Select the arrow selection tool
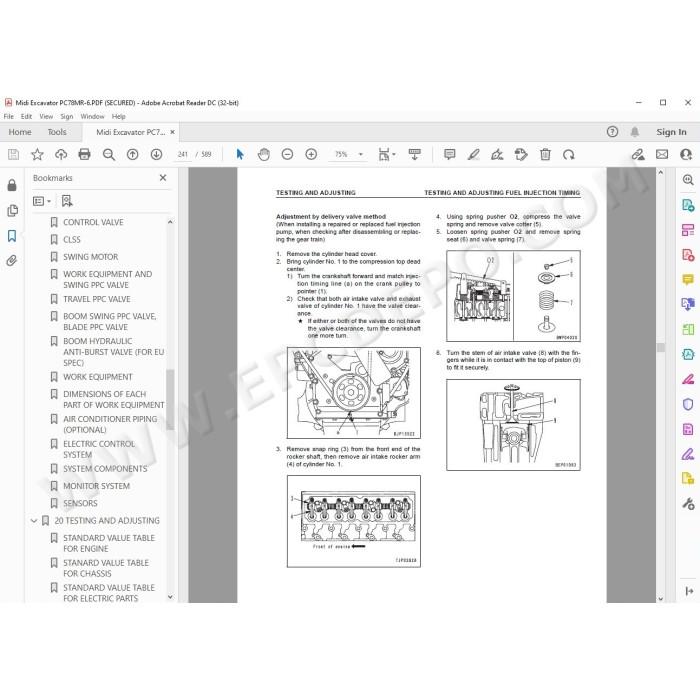 point(240,154)
